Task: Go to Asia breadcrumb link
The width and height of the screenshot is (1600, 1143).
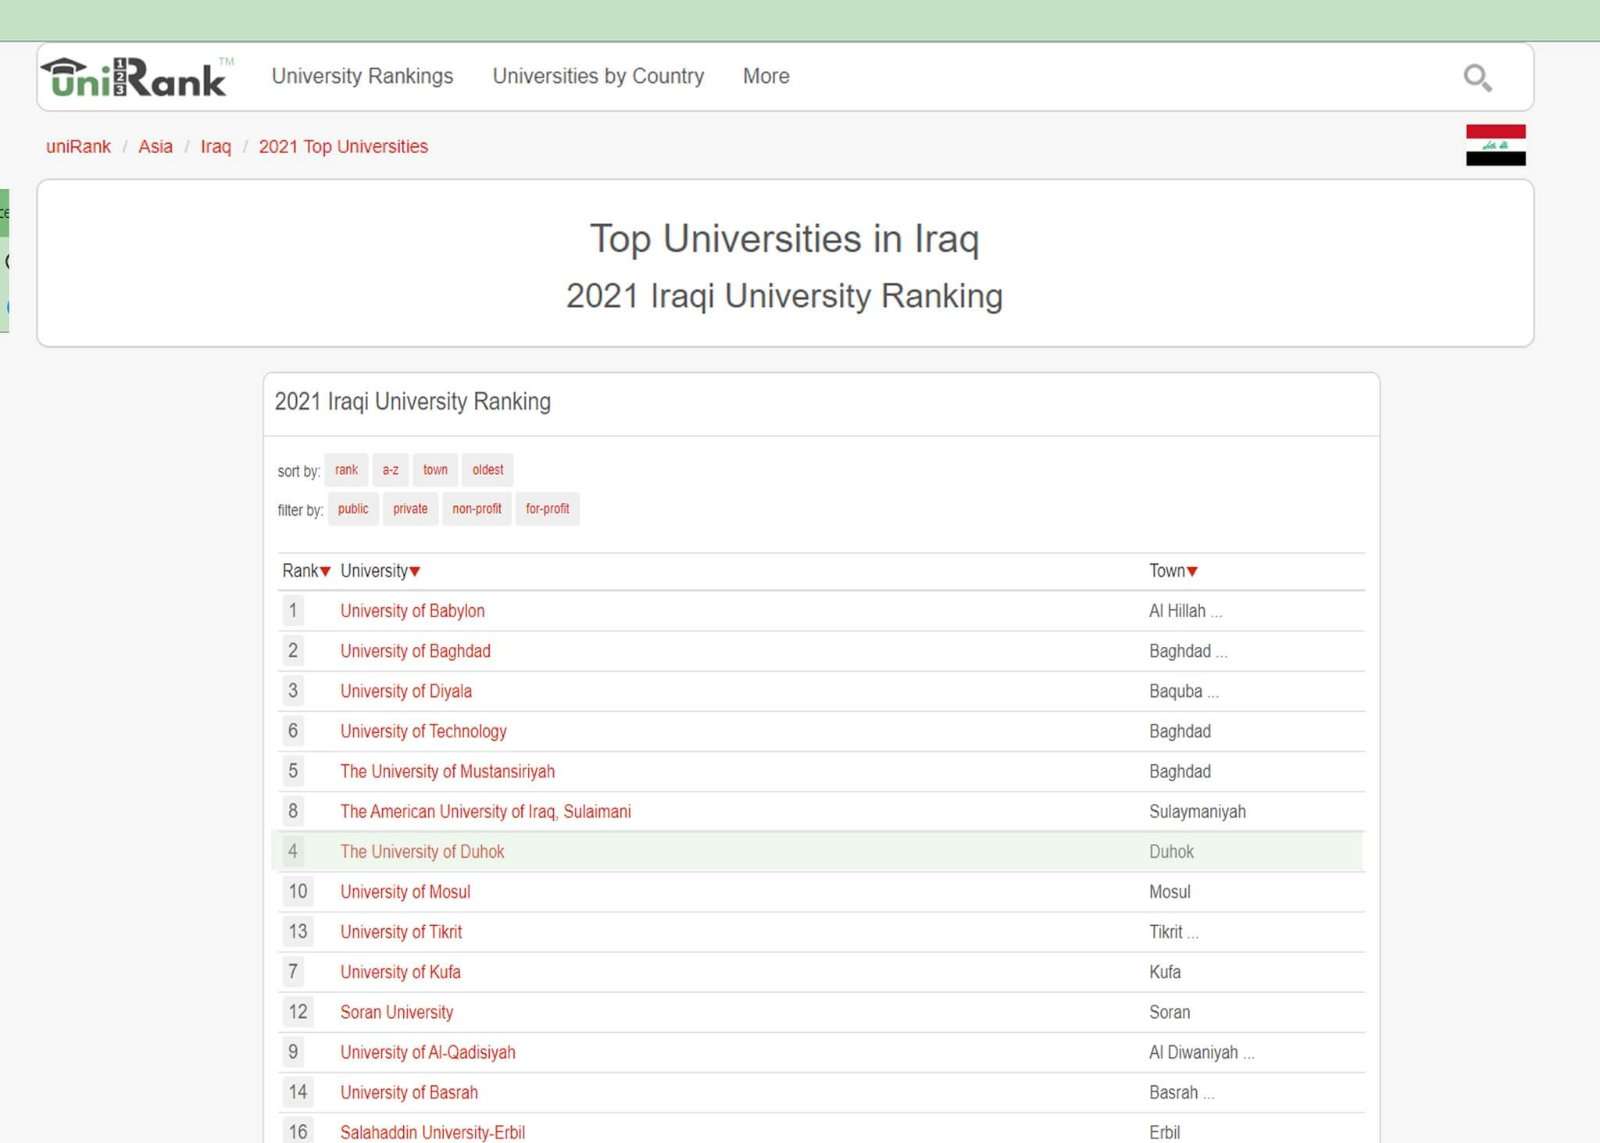Action: (x=155, y=146)
